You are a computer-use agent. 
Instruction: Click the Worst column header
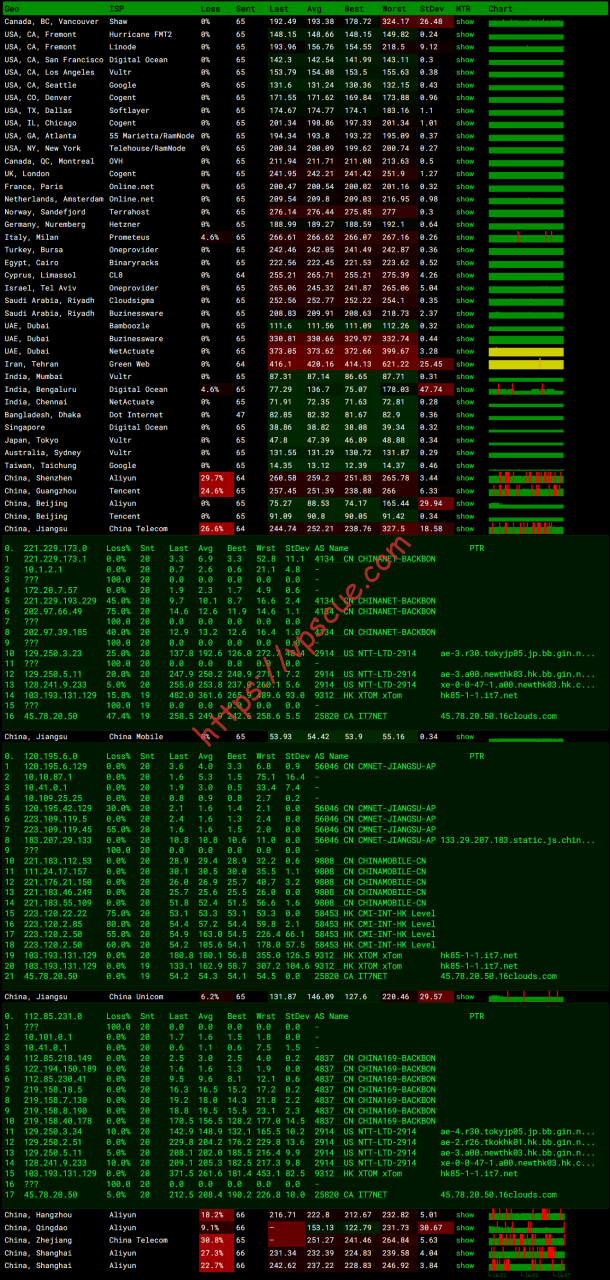393,8
